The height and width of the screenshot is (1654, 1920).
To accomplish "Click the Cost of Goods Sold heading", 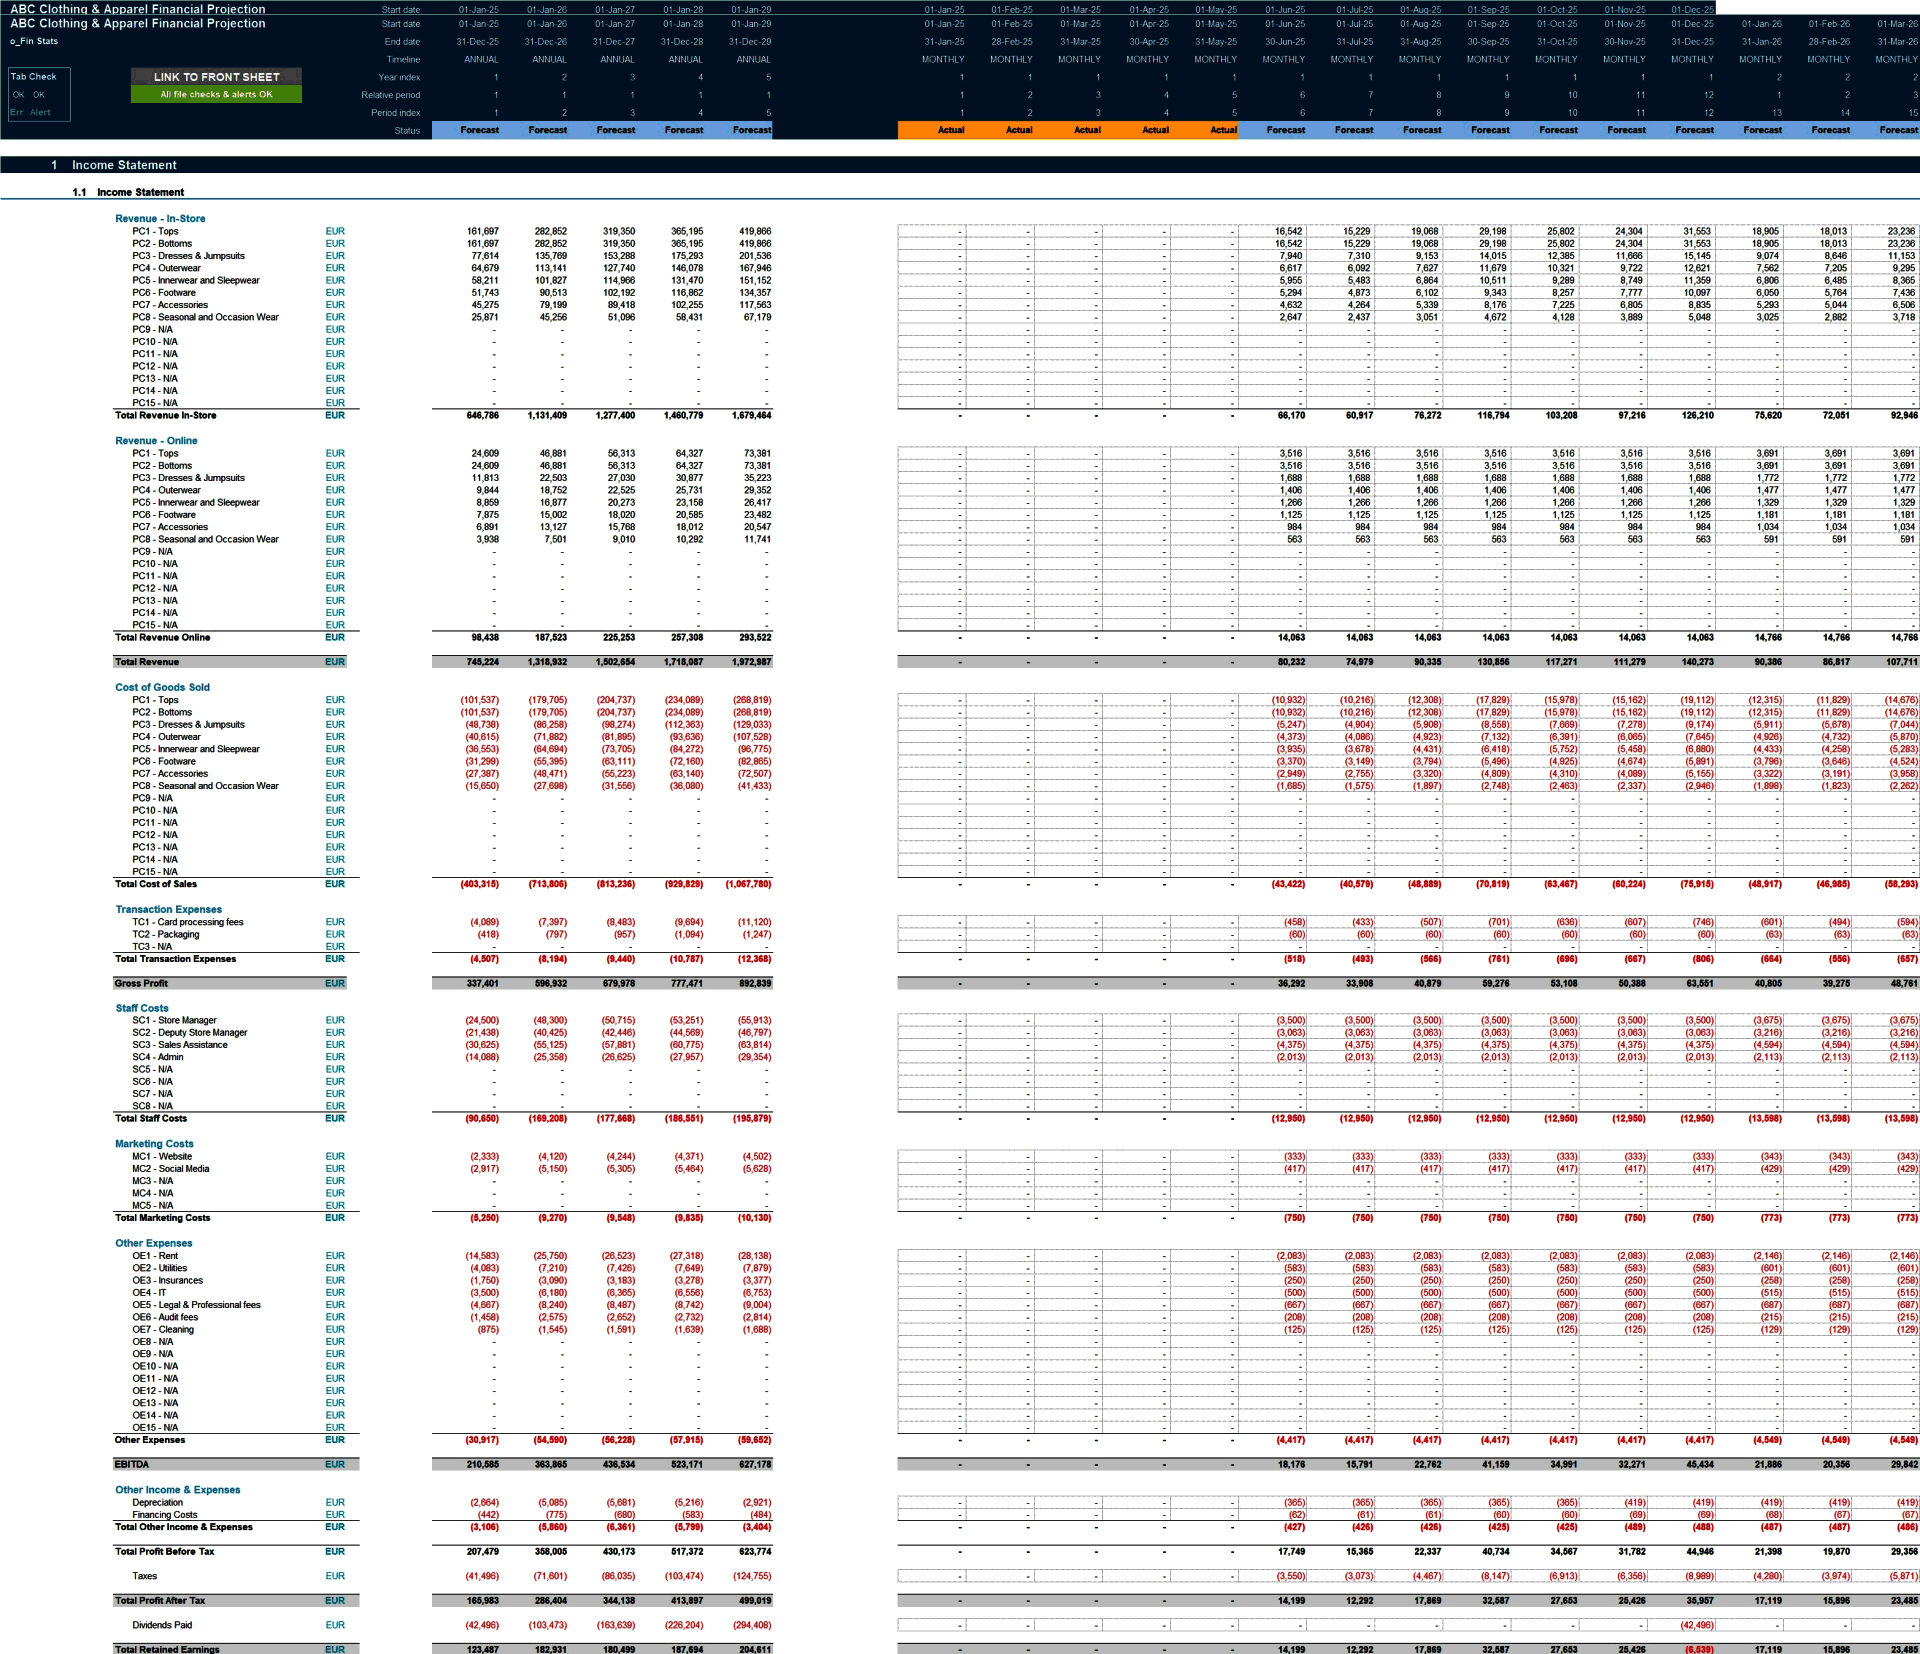I will coord(162,688).
